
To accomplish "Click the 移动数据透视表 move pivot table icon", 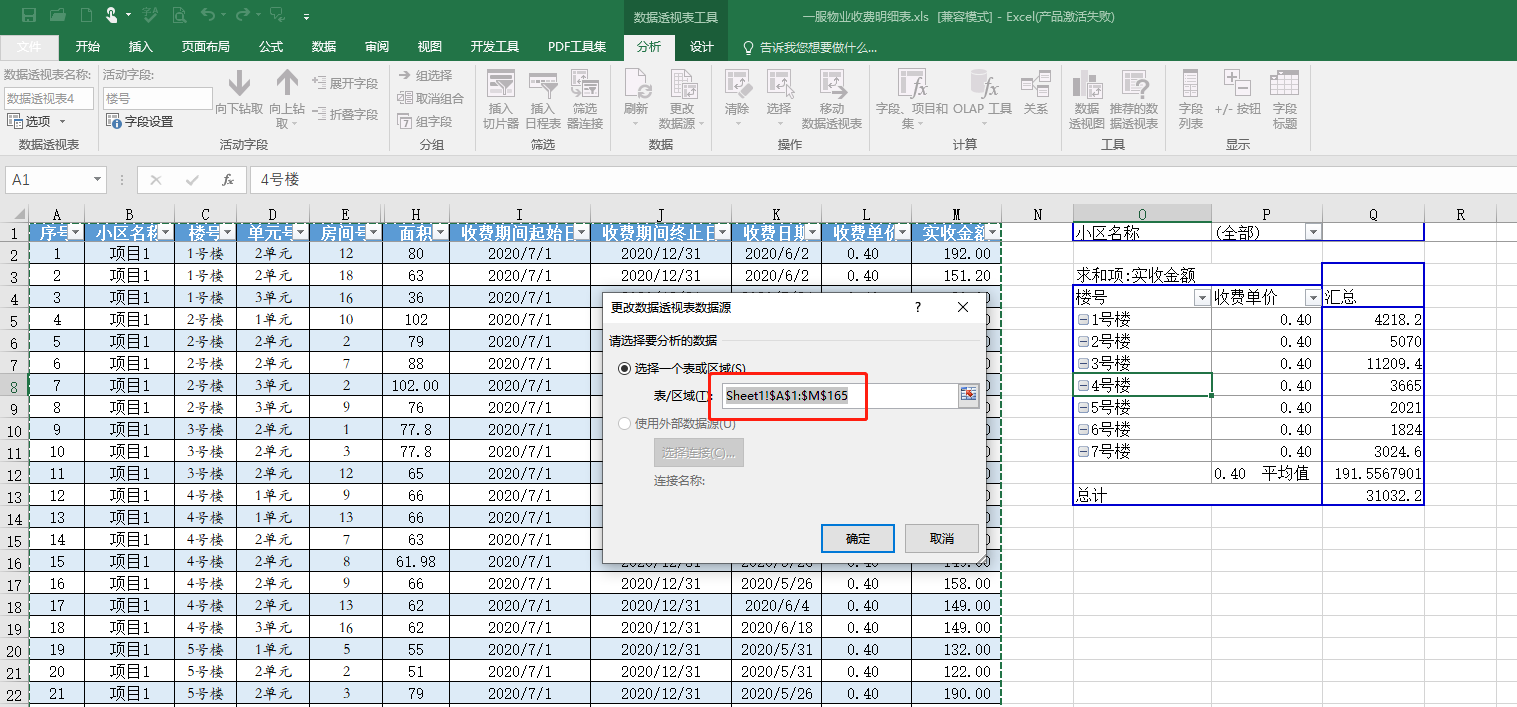I will tap(832, 83).
